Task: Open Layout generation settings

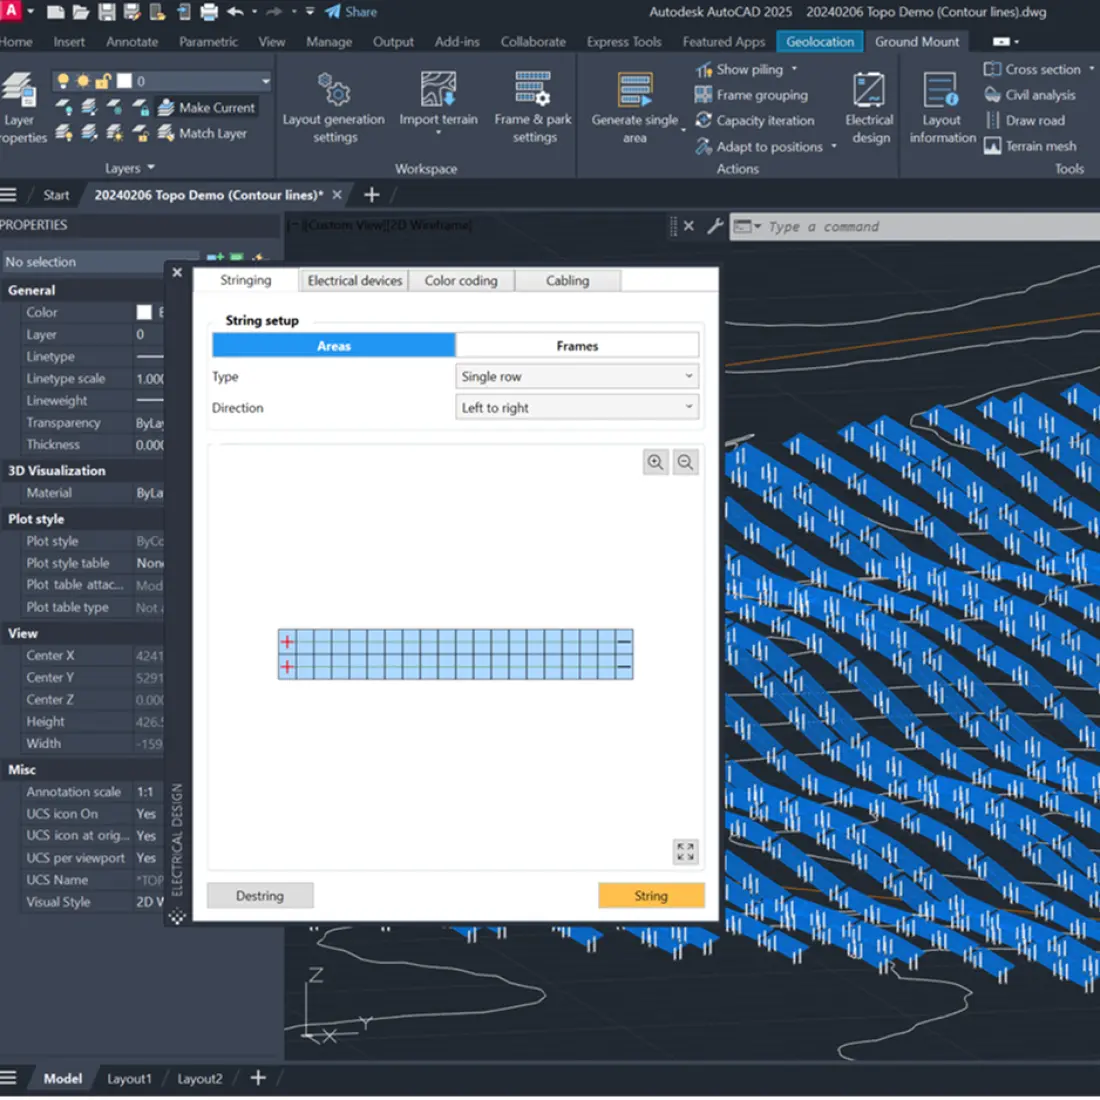Action: 334,110
